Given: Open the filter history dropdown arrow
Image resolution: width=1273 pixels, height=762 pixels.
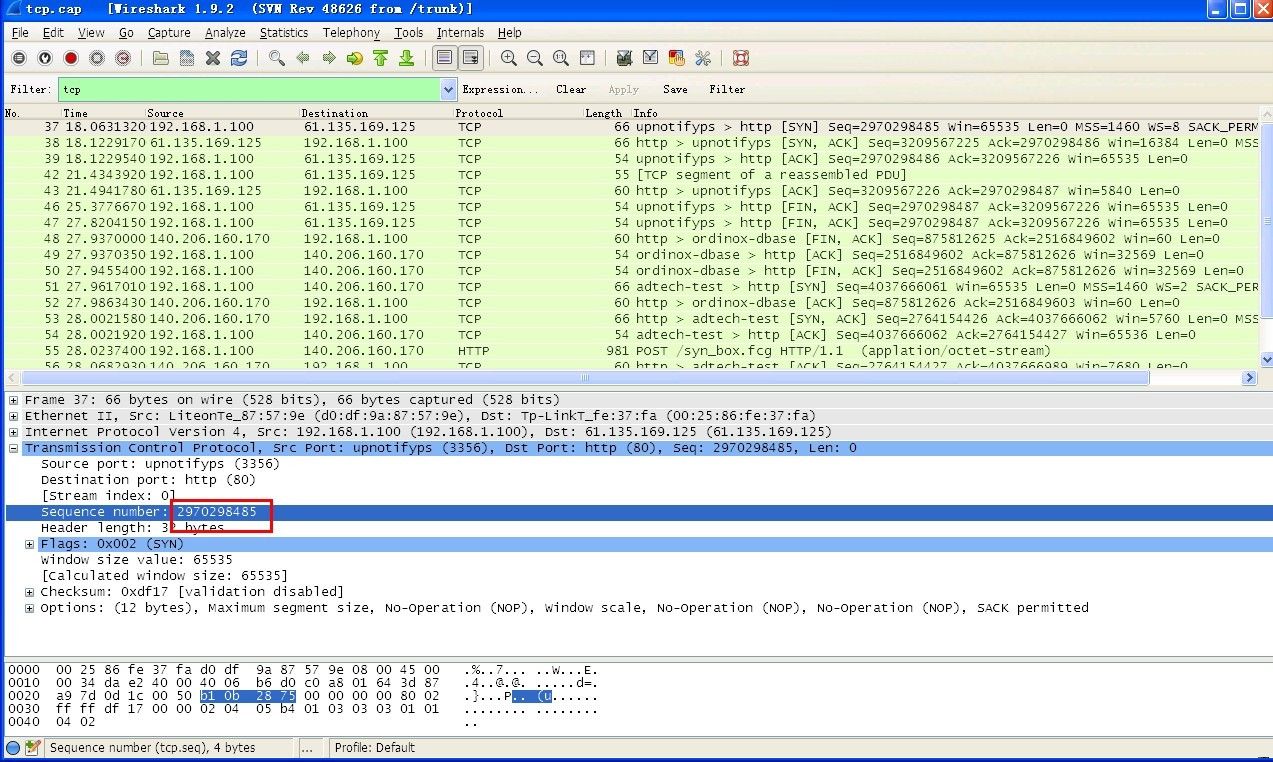Looking at the screenshot, I should tap(448, 90).
